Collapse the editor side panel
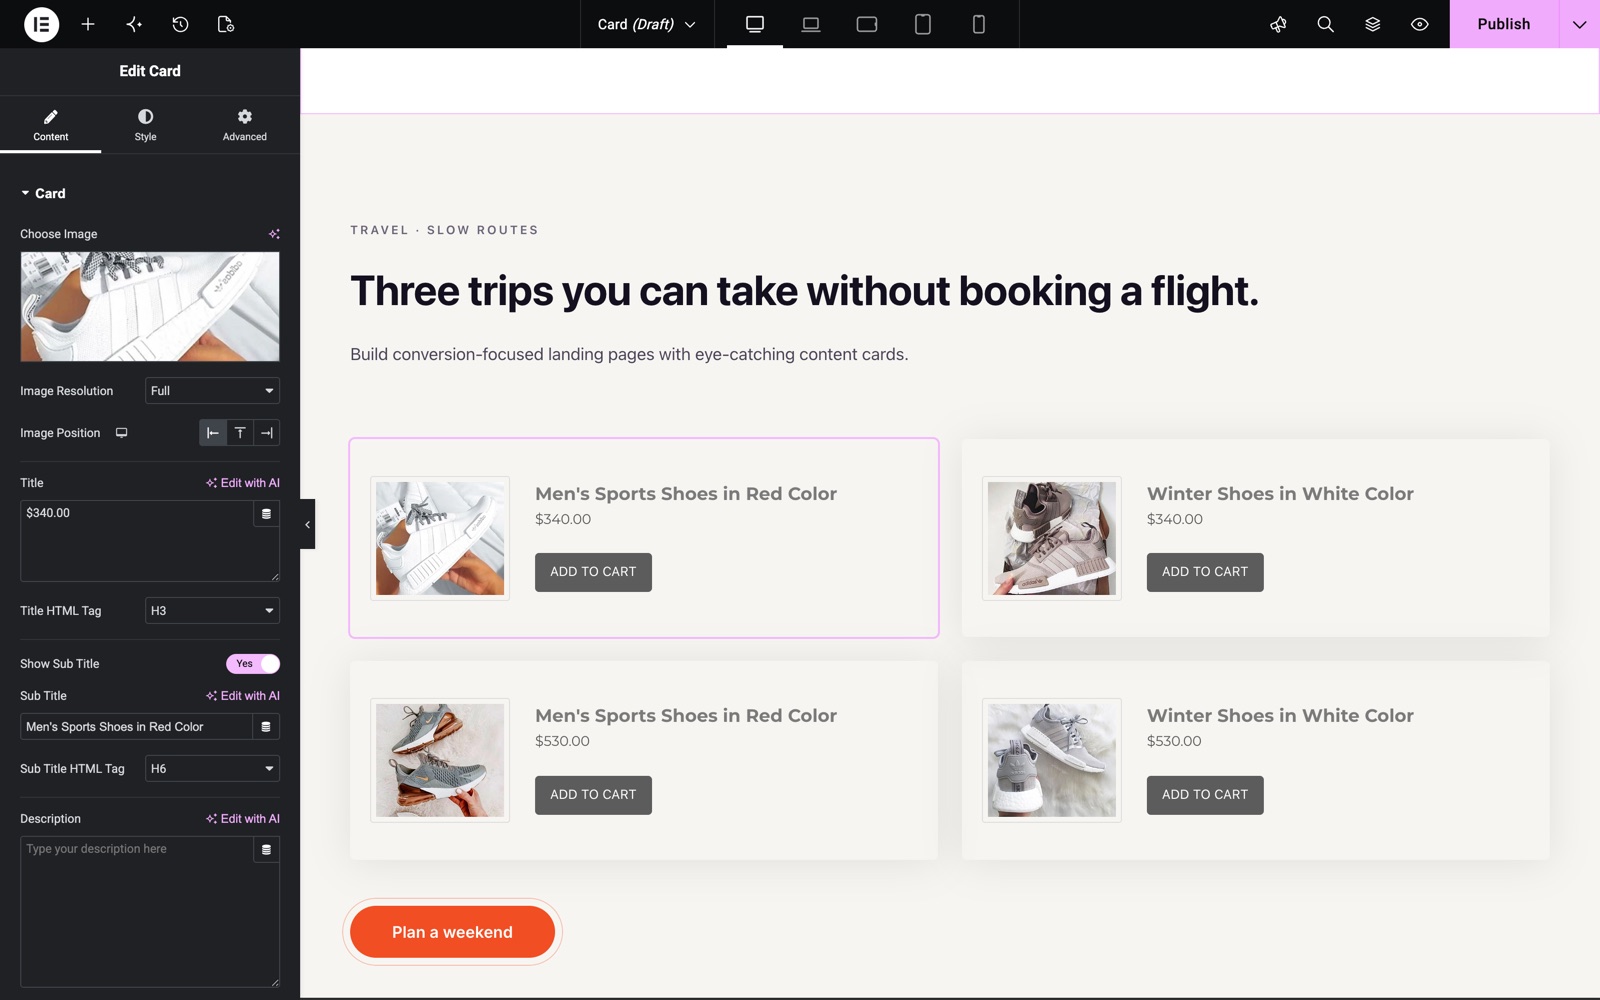1600x1000 pixels. [x=307, y=524]
